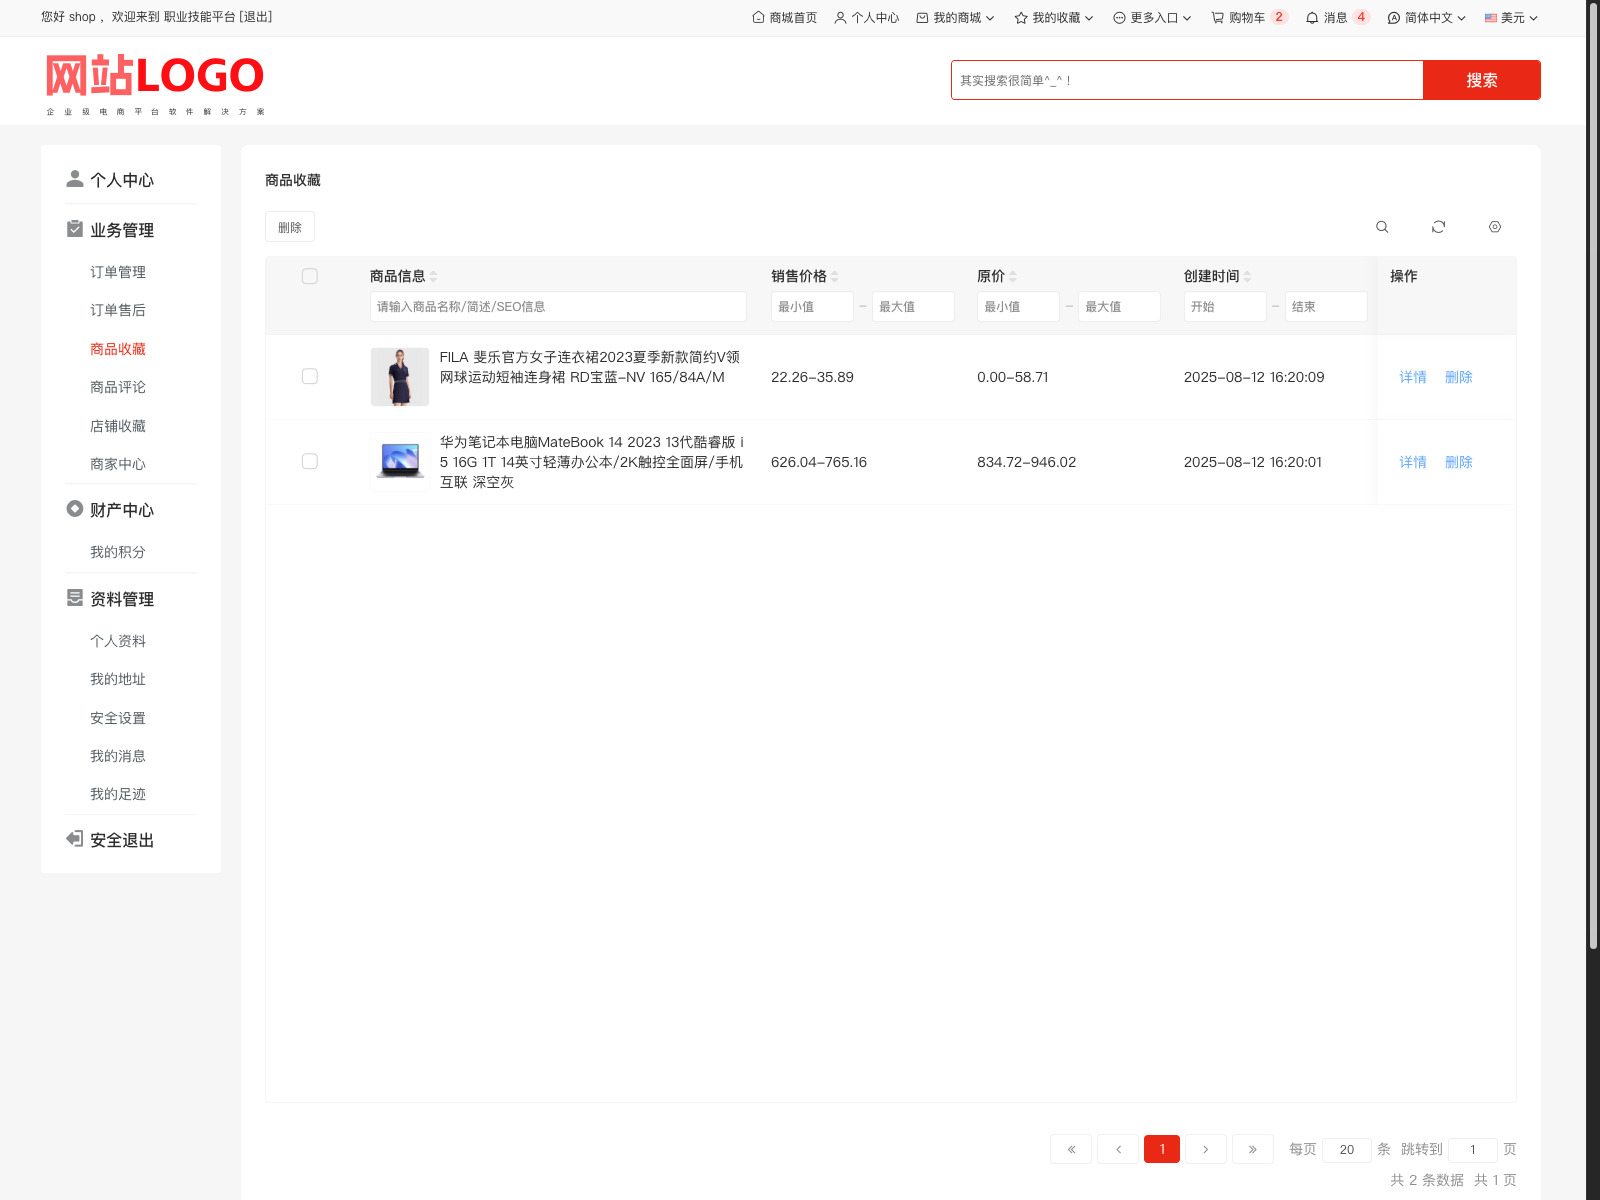This screenshot has height=1200, width=1600.
Task: Open the messages bell notification
Action: [1336, 18]
